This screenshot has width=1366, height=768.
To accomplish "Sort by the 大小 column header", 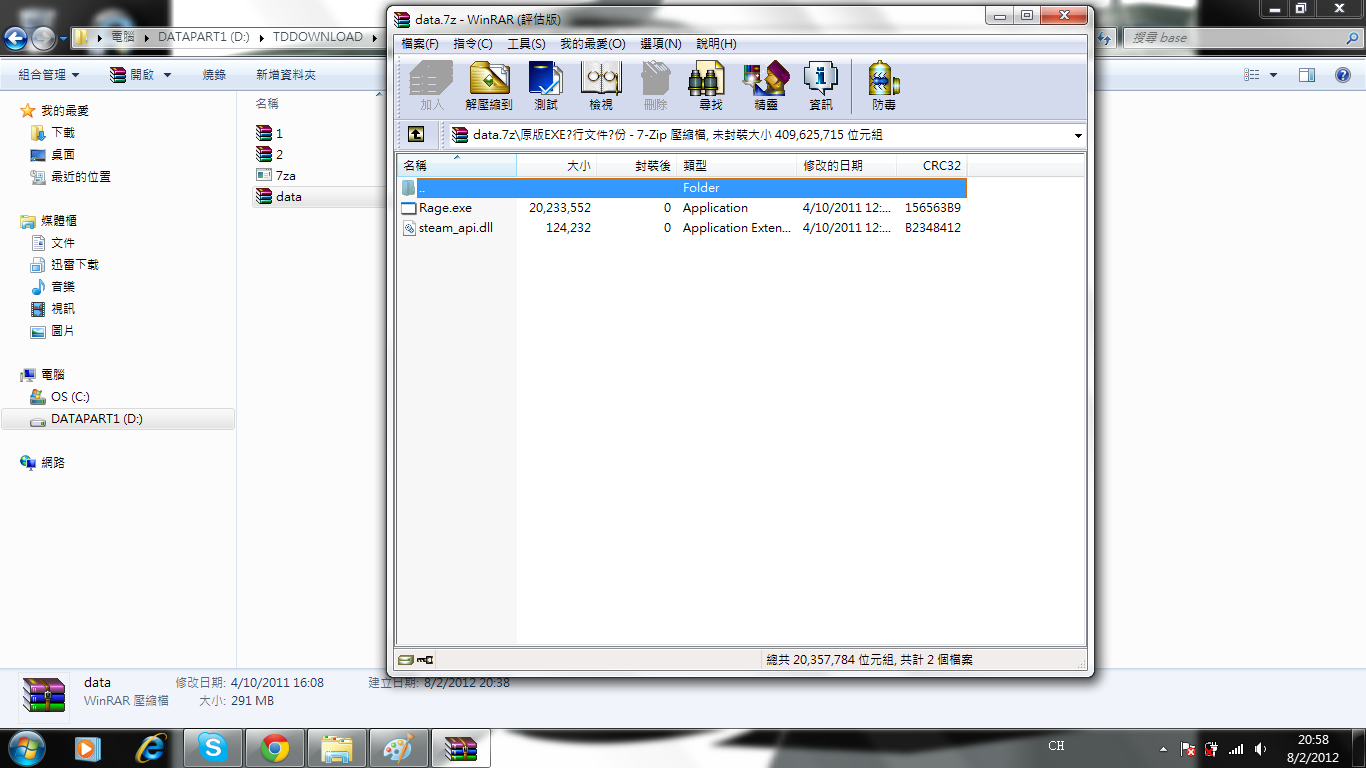I will point(557,166).
